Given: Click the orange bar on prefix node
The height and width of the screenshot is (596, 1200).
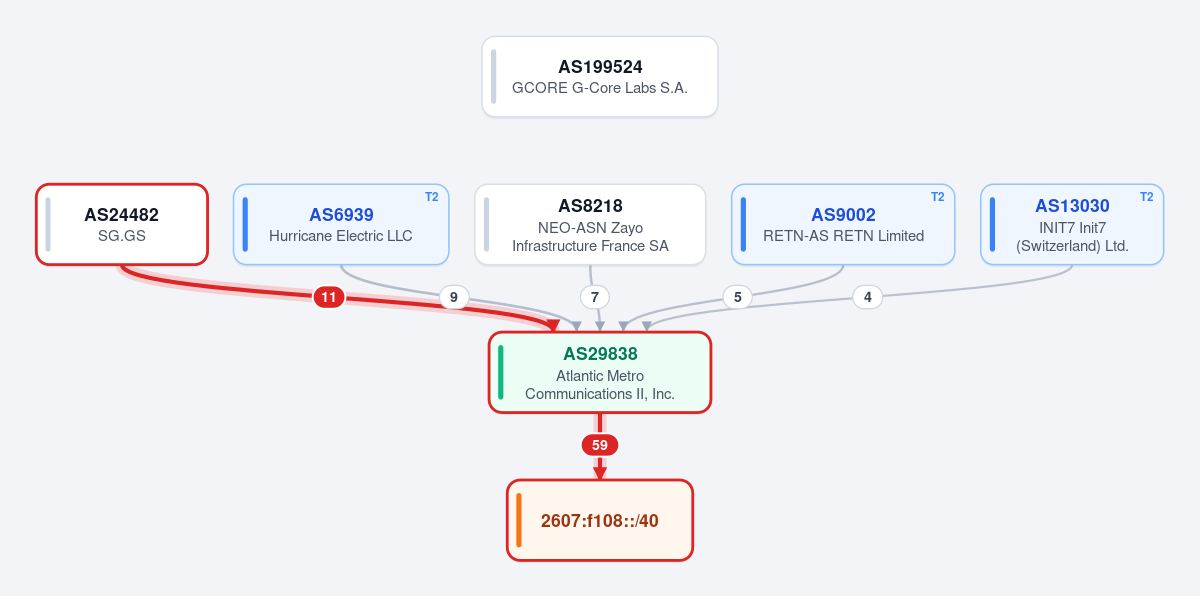Looking at the screenshot, I should click(x=519, y=520).
